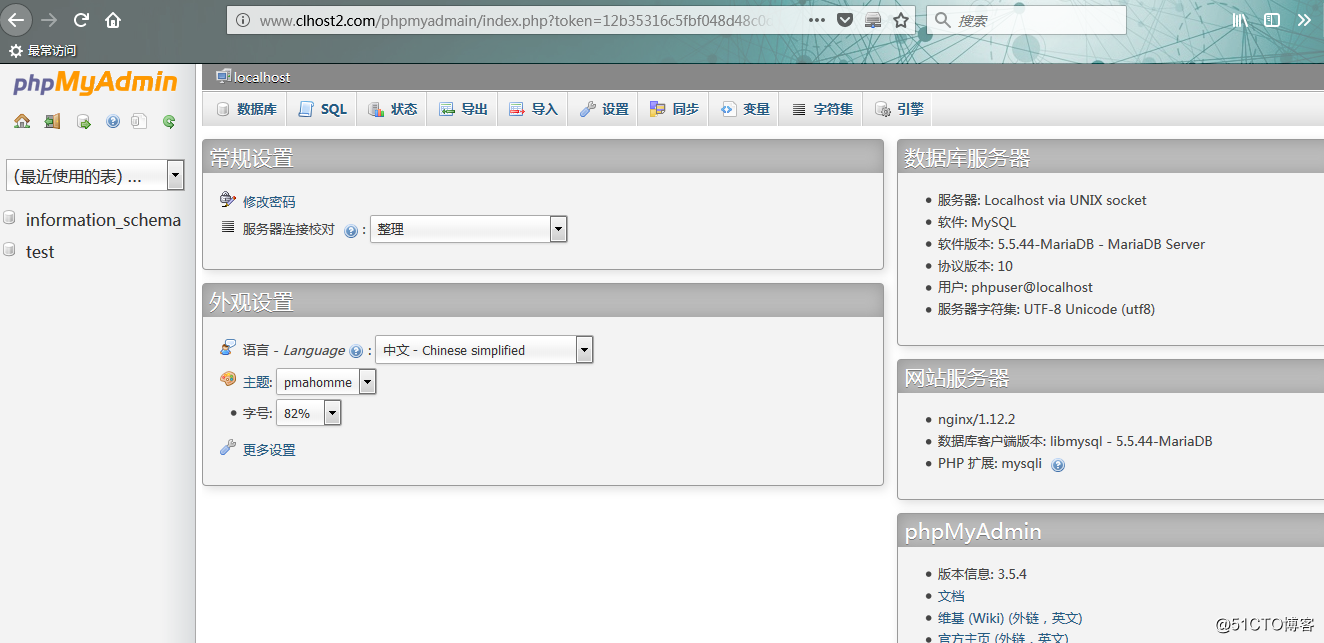Click the browser 搜索 search box
The width and height of the screenshot is (1324, 643).
(1026, 20)
